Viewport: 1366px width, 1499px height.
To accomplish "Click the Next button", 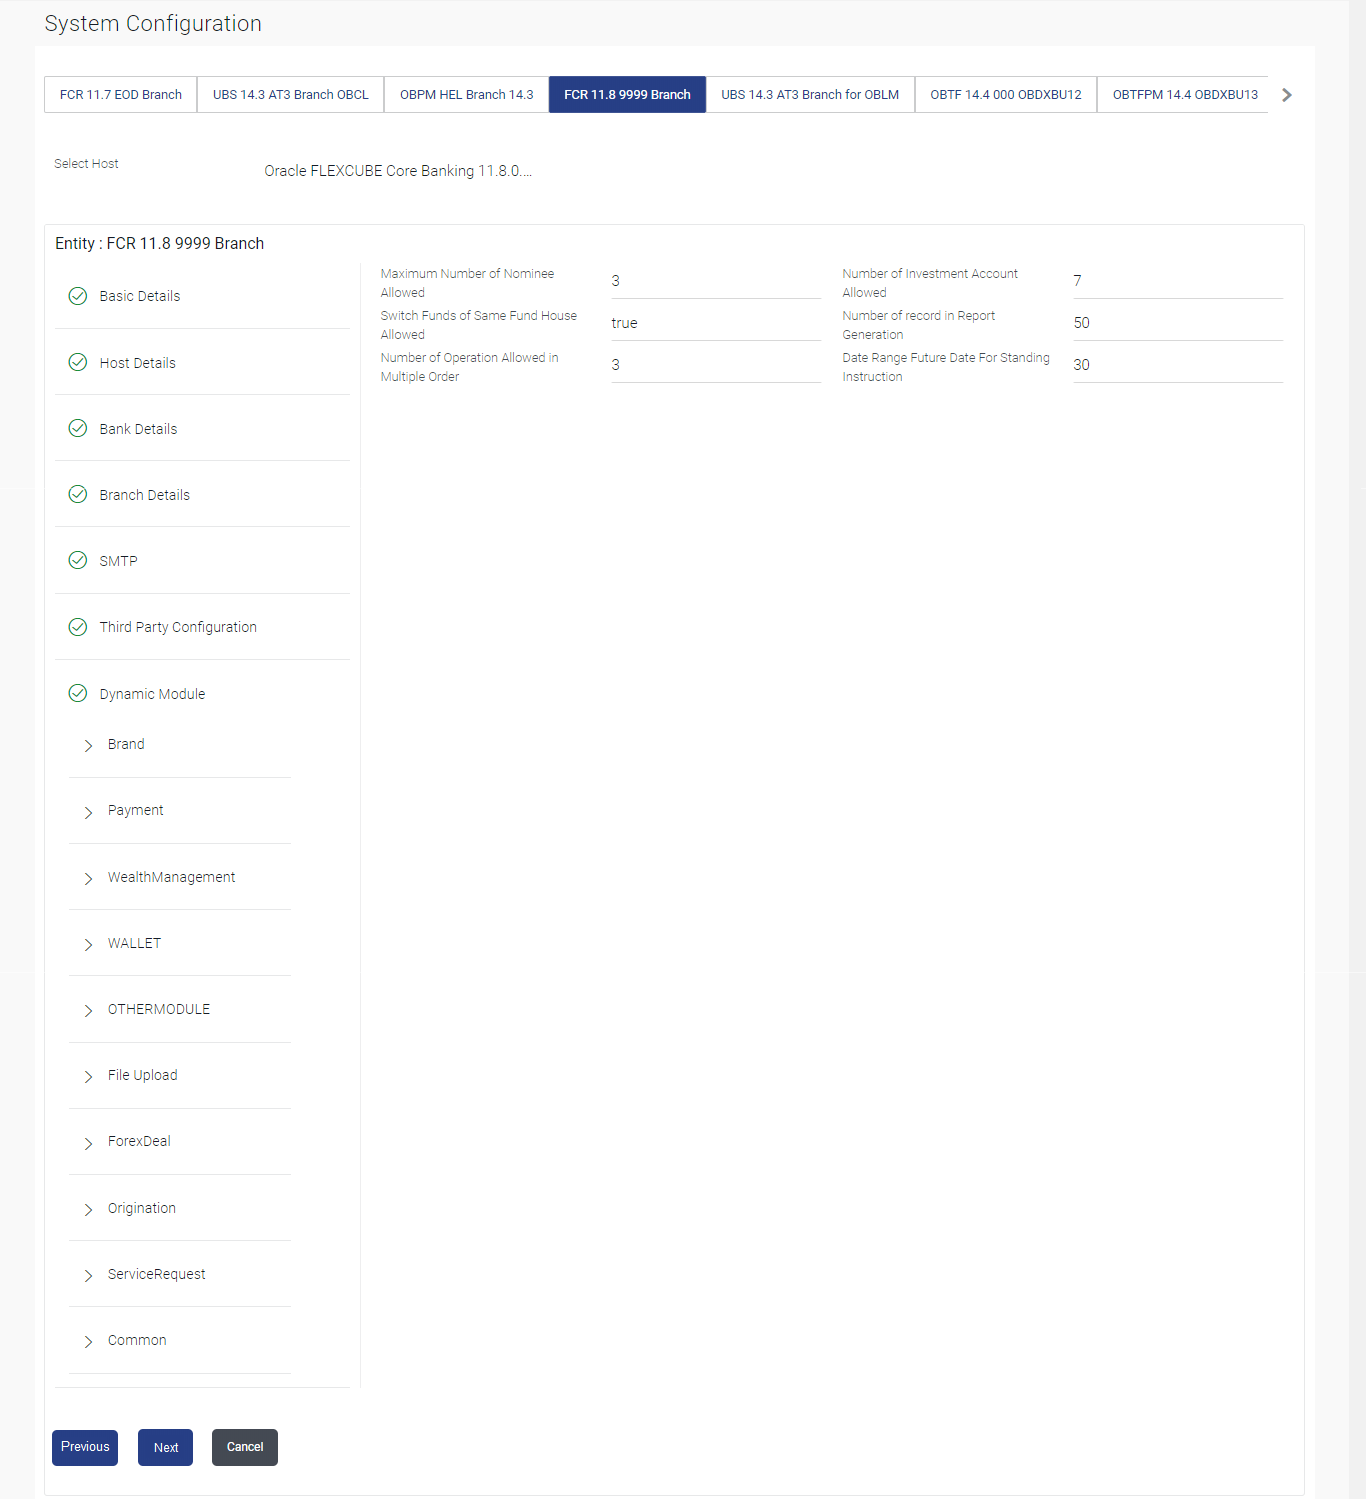I will click(x=166, y=1448).
